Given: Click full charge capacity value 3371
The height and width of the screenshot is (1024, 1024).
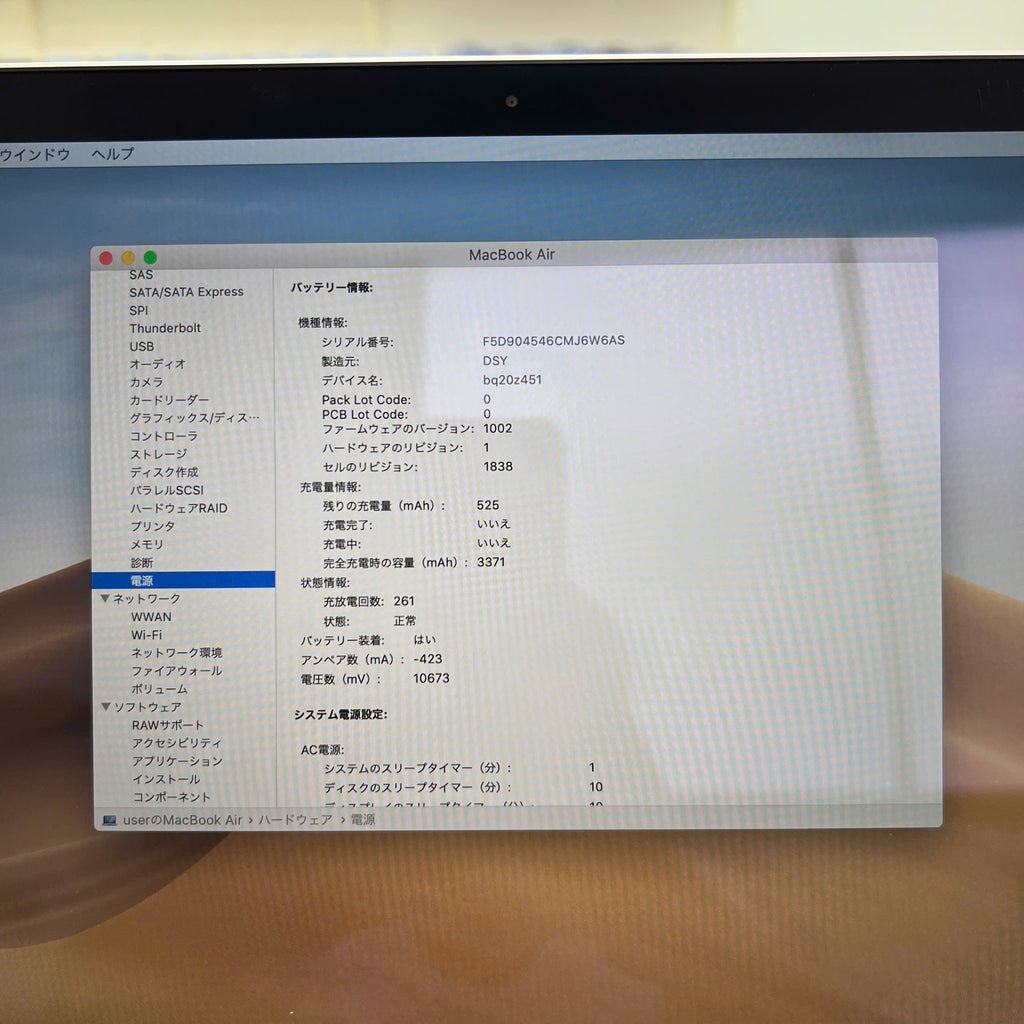Looking at the screenshot, I should (x=491, y=562).
